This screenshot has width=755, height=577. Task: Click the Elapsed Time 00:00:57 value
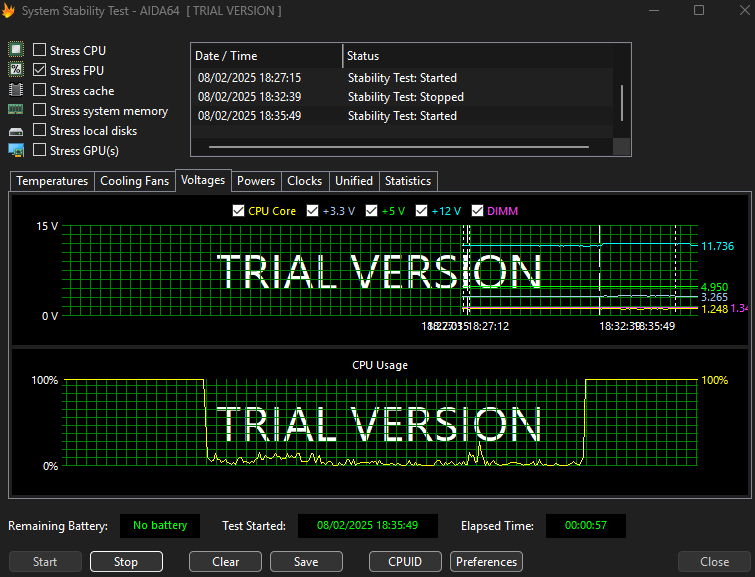(x=586, y=525)
